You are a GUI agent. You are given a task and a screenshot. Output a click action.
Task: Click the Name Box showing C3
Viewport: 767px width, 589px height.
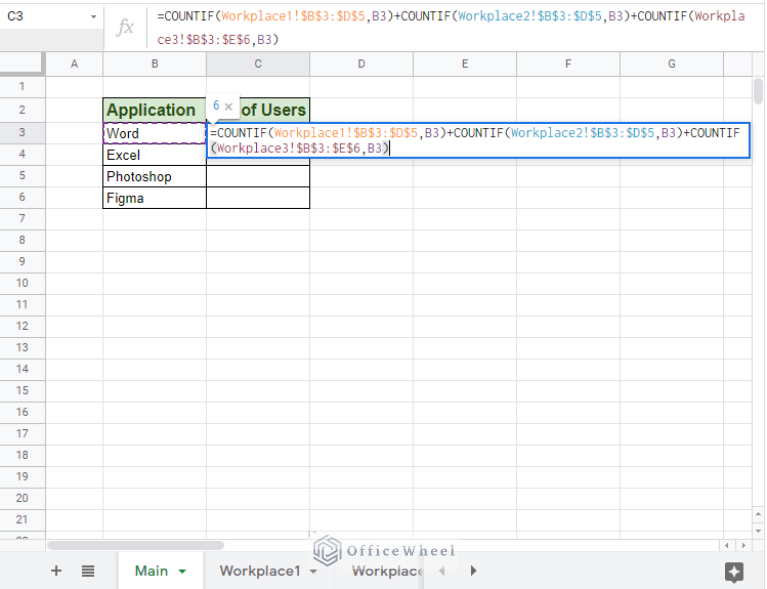click(x=45, y=17)
